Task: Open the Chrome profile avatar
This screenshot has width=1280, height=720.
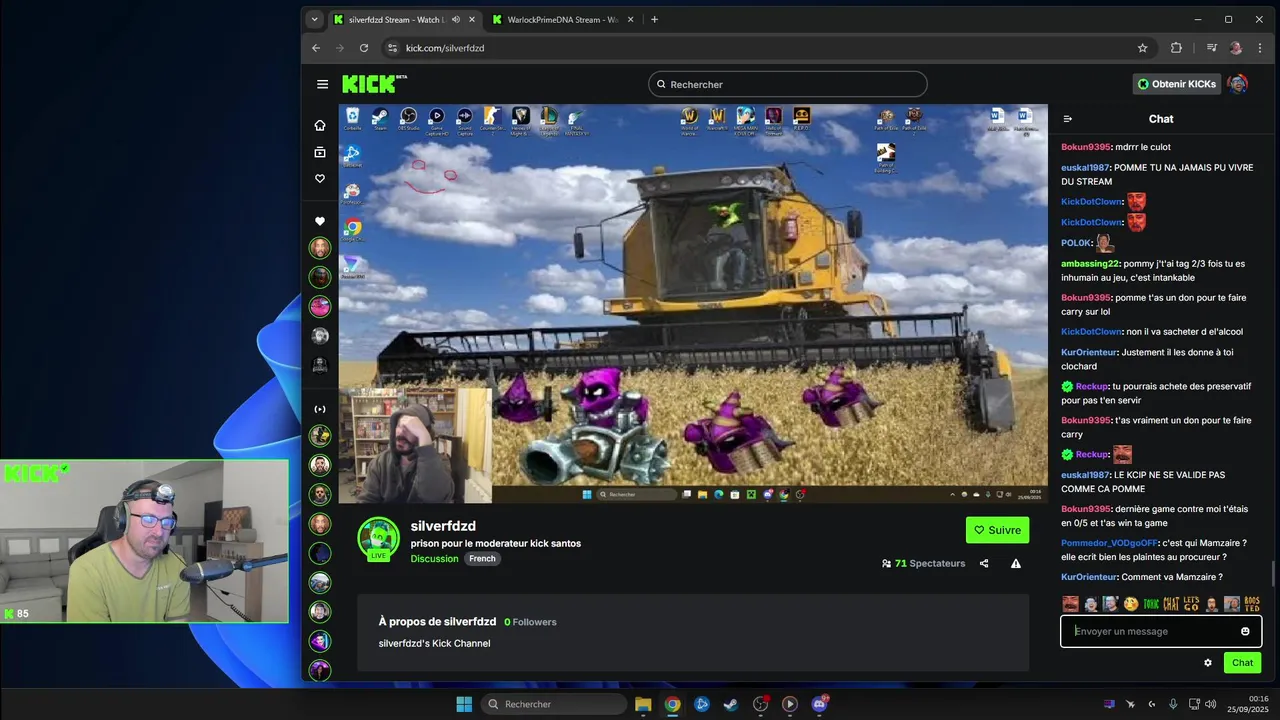Action: (x=1236, y=48)
